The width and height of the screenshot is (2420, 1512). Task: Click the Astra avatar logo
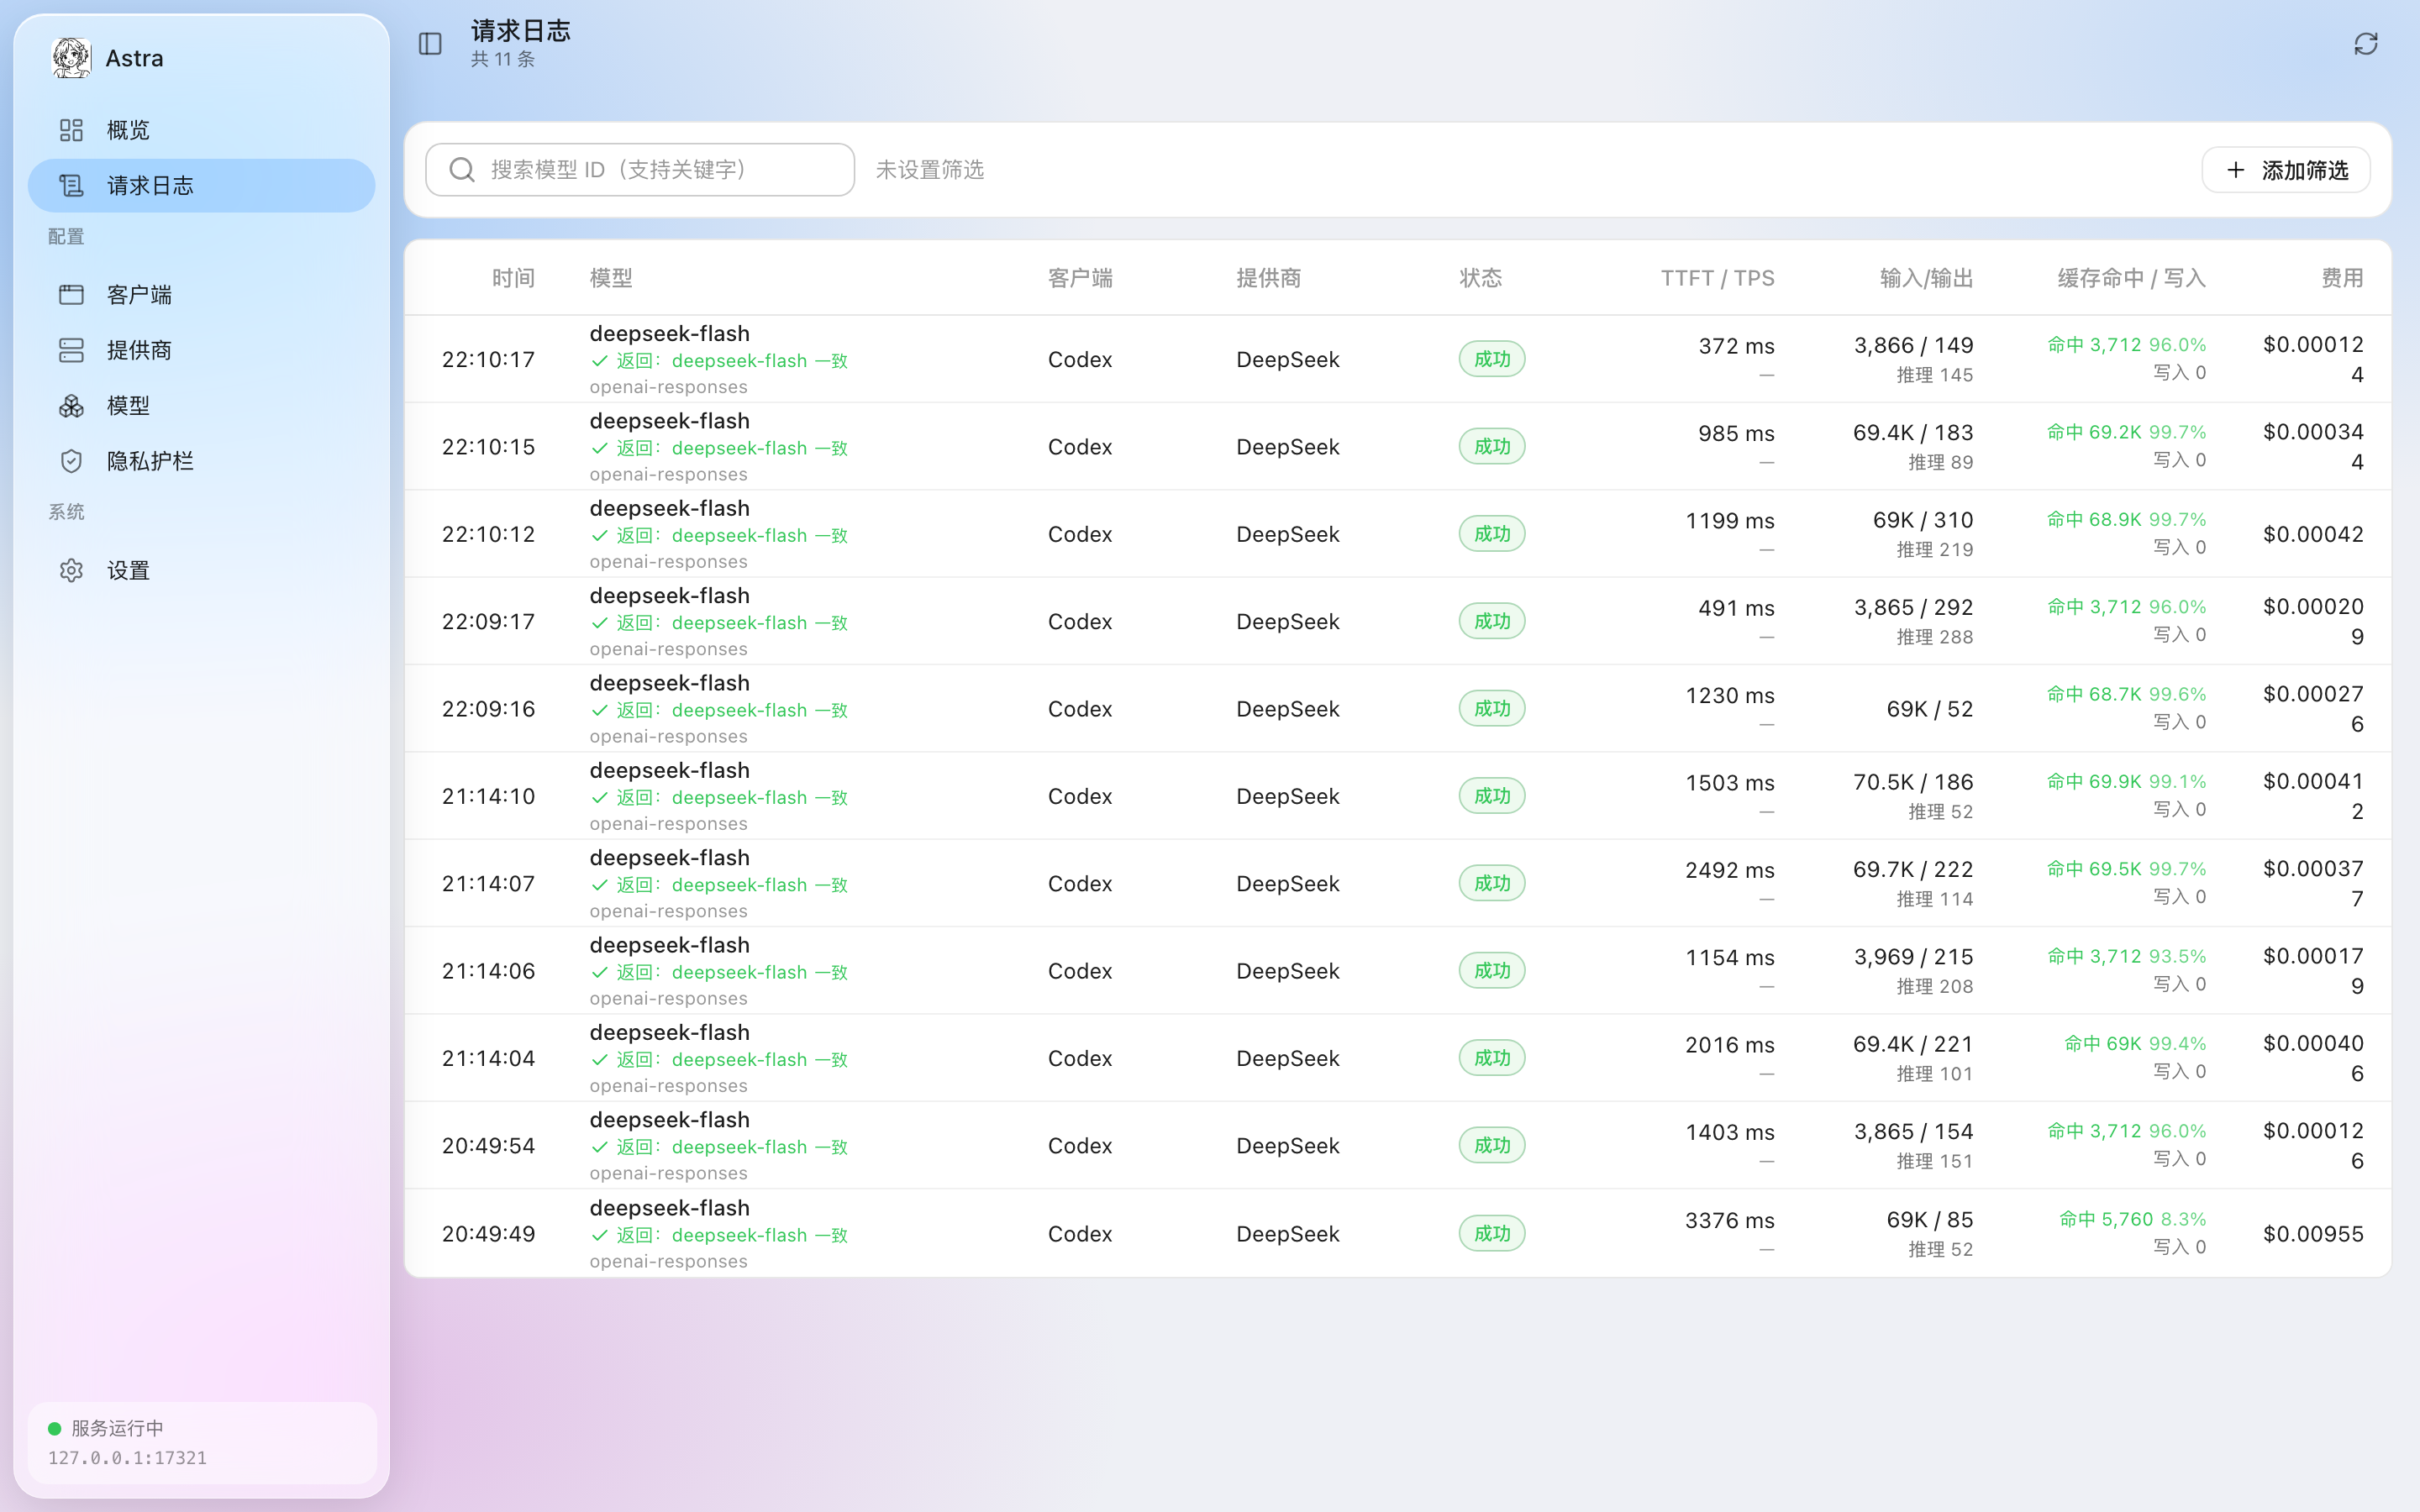[71, 58]
